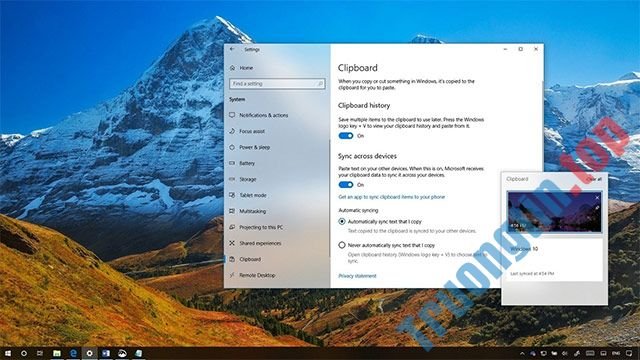Image resolution: width=640 pixels, height=360 pixels.
Task: Click the Remote Desktop sidebar icon
Action: [232, 275]
